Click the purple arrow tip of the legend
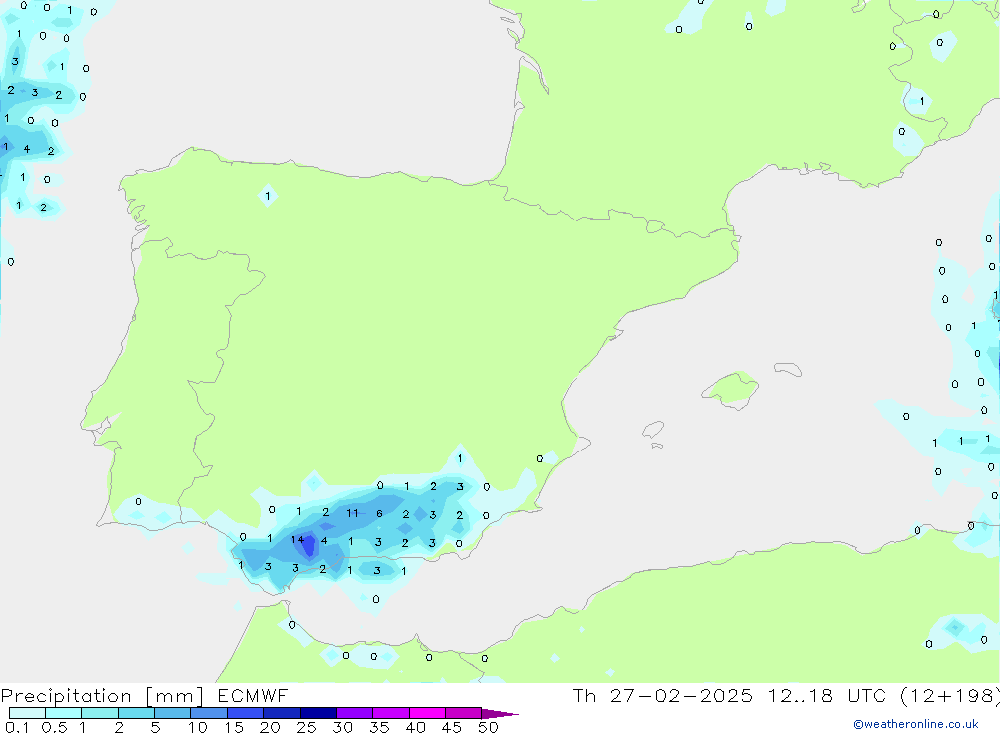 pos(500,714)
